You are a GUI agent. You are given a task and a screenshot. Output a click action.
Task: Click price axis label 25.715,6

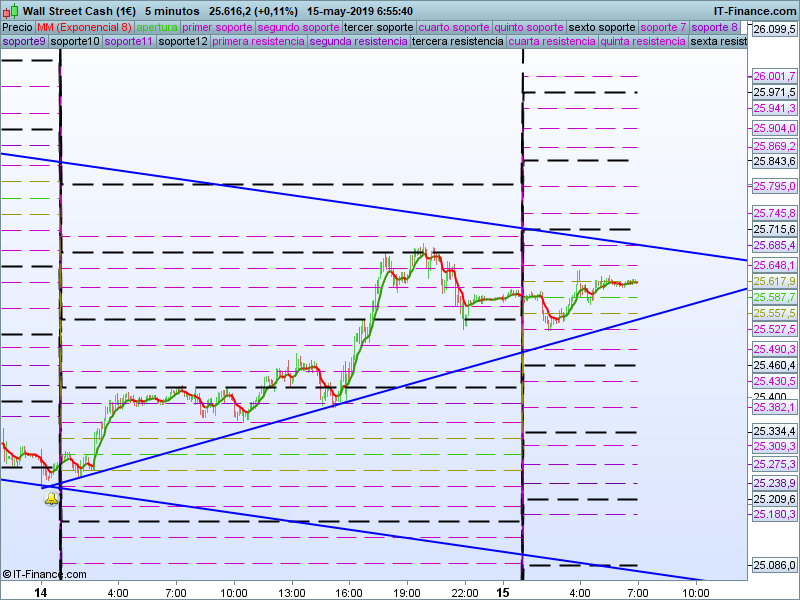pyautogui.click(x=774, y=229)
